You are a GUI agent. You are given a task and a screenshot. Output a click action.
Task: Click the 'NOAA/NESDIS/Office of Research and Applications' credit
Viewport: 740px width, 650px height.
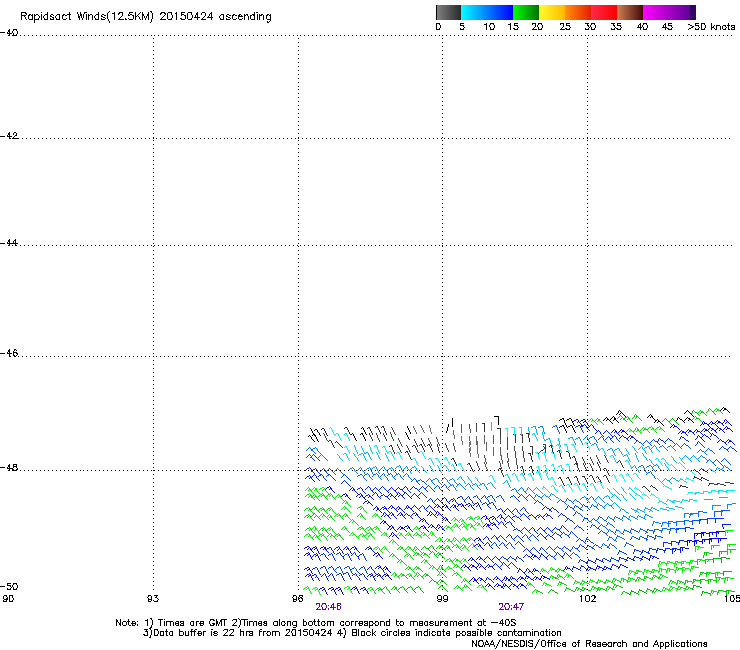[x=589, y=644]
